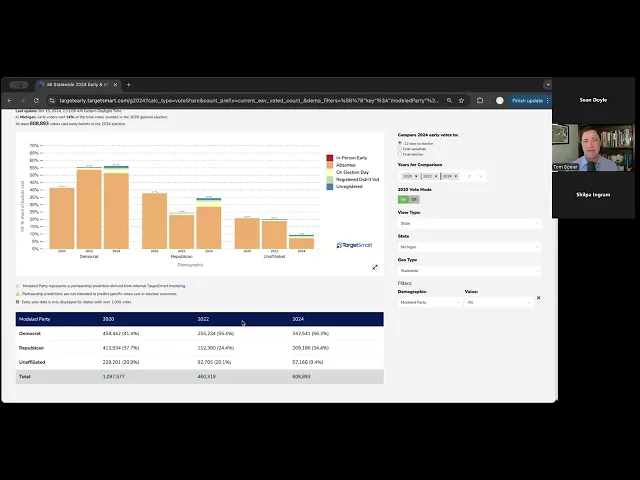Click the 2020 table column header
The height and width of the screenshot is (480, 640).
tap(108, 319)
